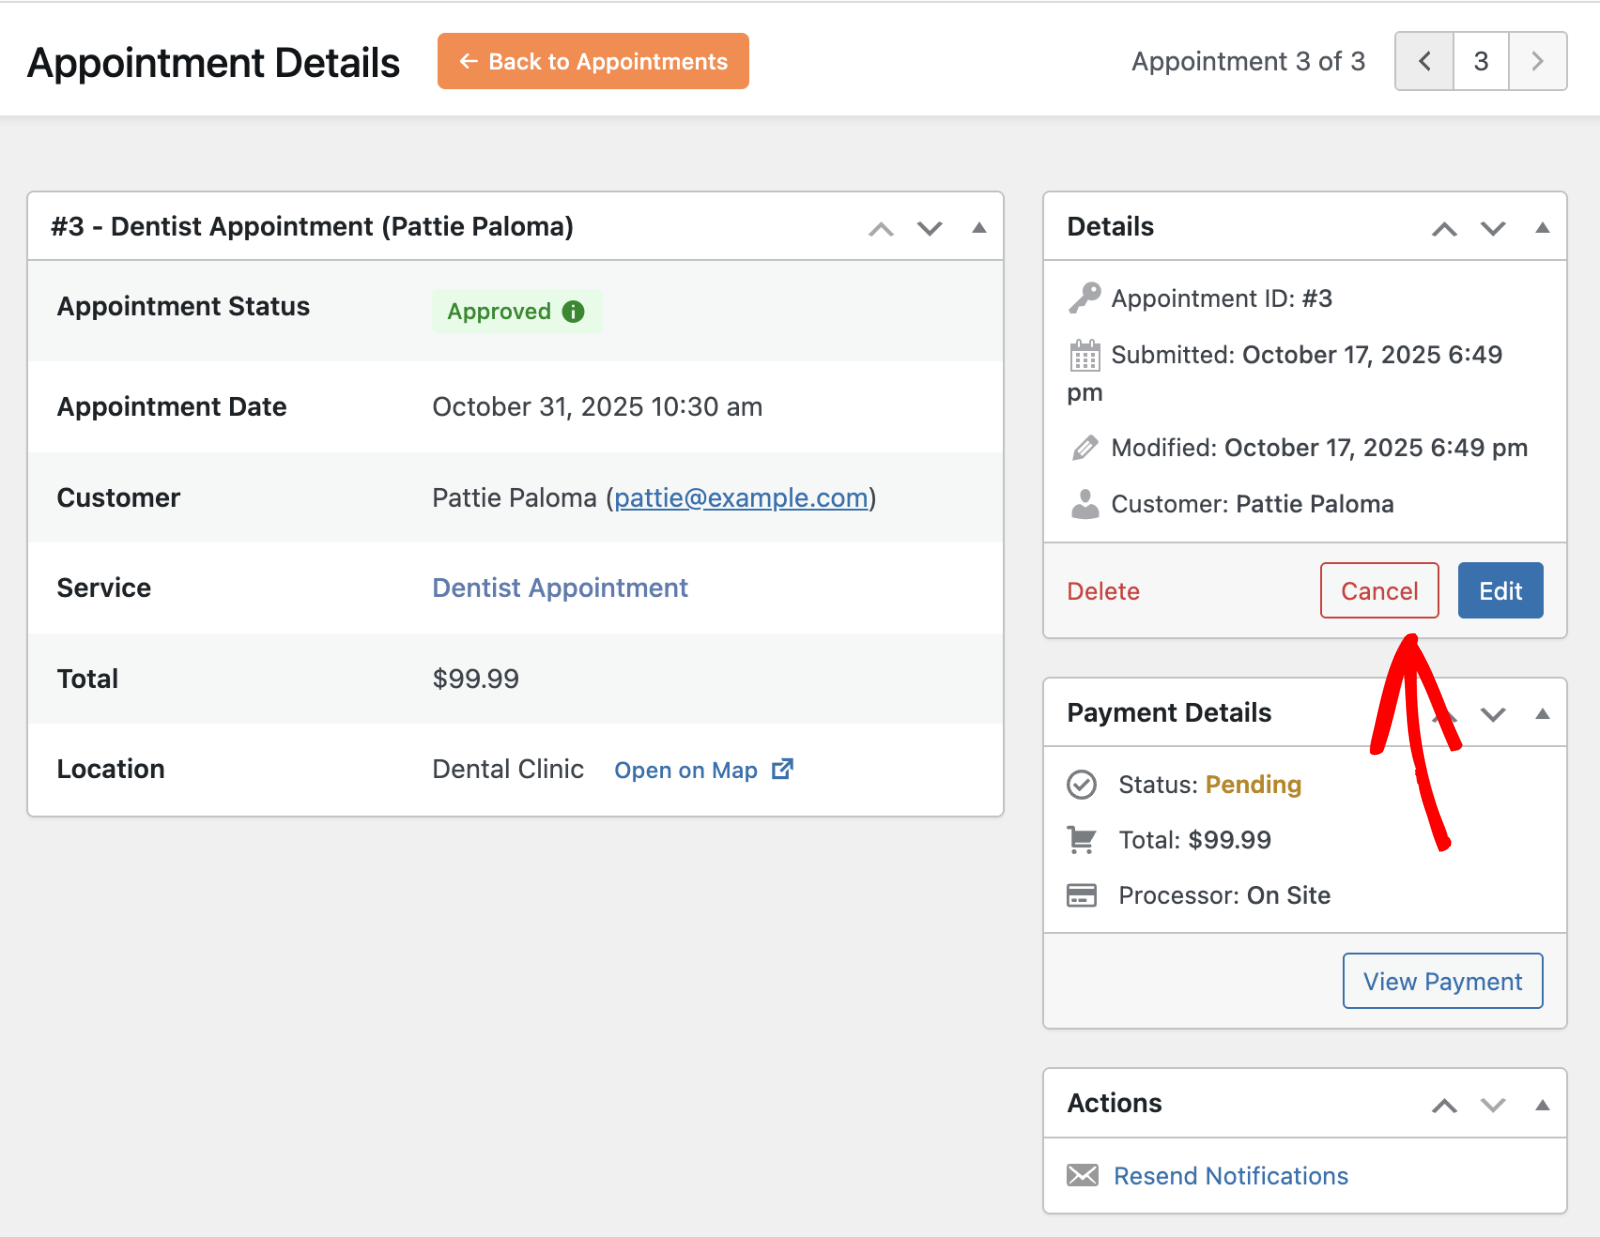Screen dimensions: 1600x1237
Task: Click the customer person icon for Pattie Paloma
Action: tap(1083, 504)
